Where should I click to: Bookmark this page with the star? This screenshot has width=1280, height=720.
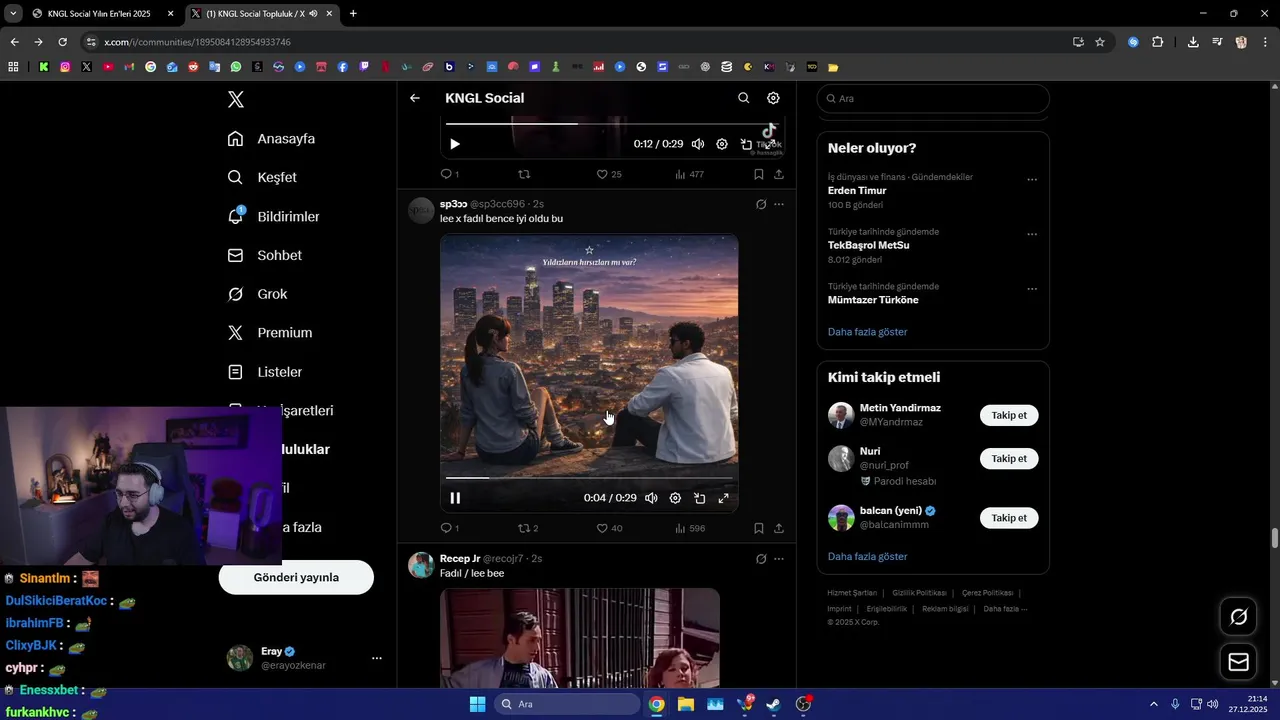(1100, 42)
